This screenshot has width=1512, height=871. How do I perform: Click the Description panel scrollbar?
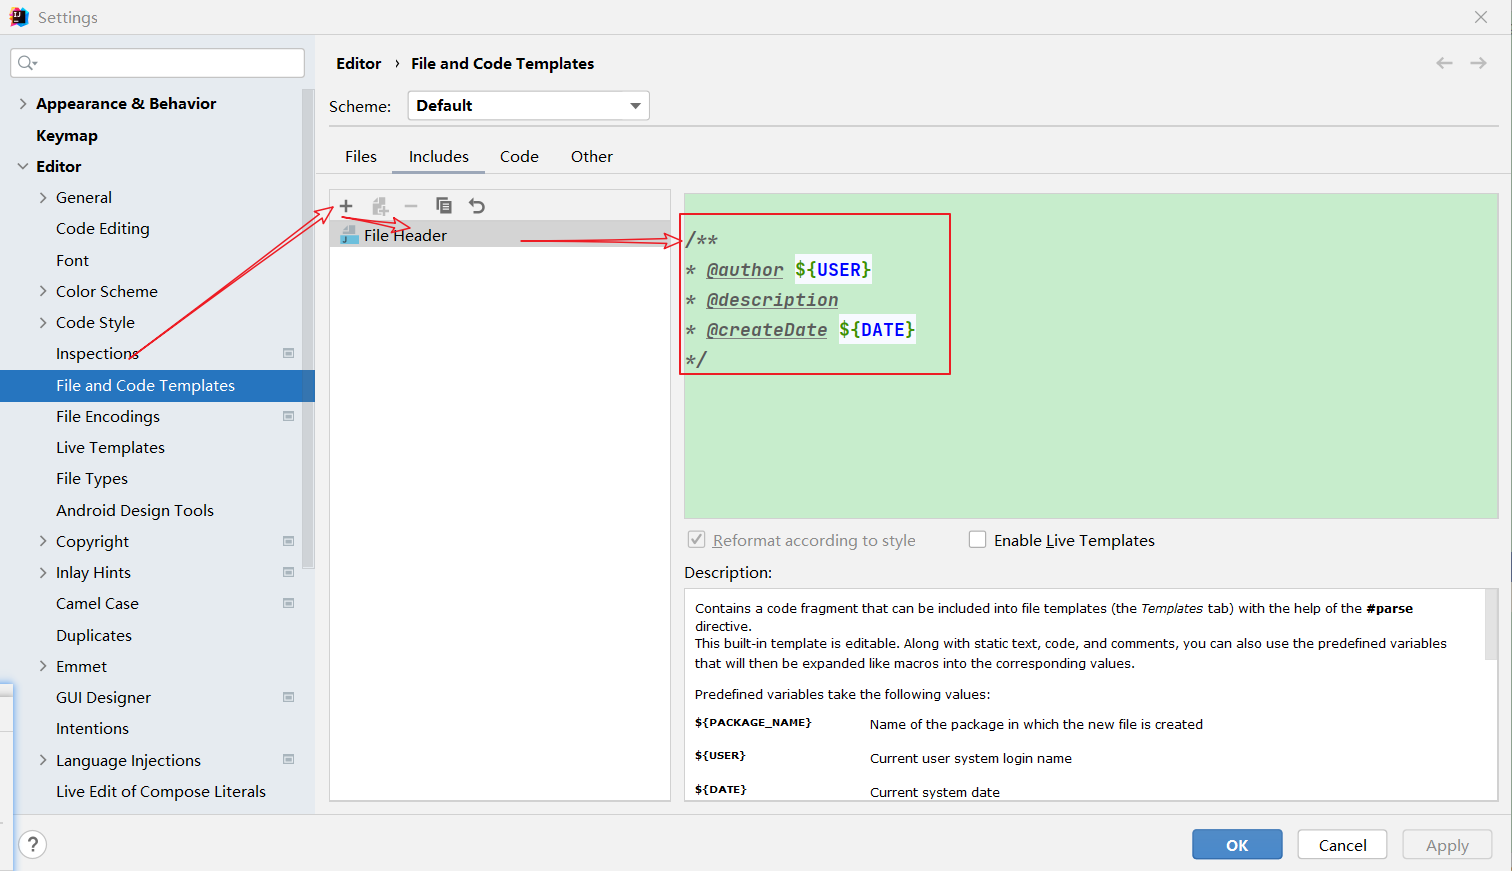[x=1491, y=624]
